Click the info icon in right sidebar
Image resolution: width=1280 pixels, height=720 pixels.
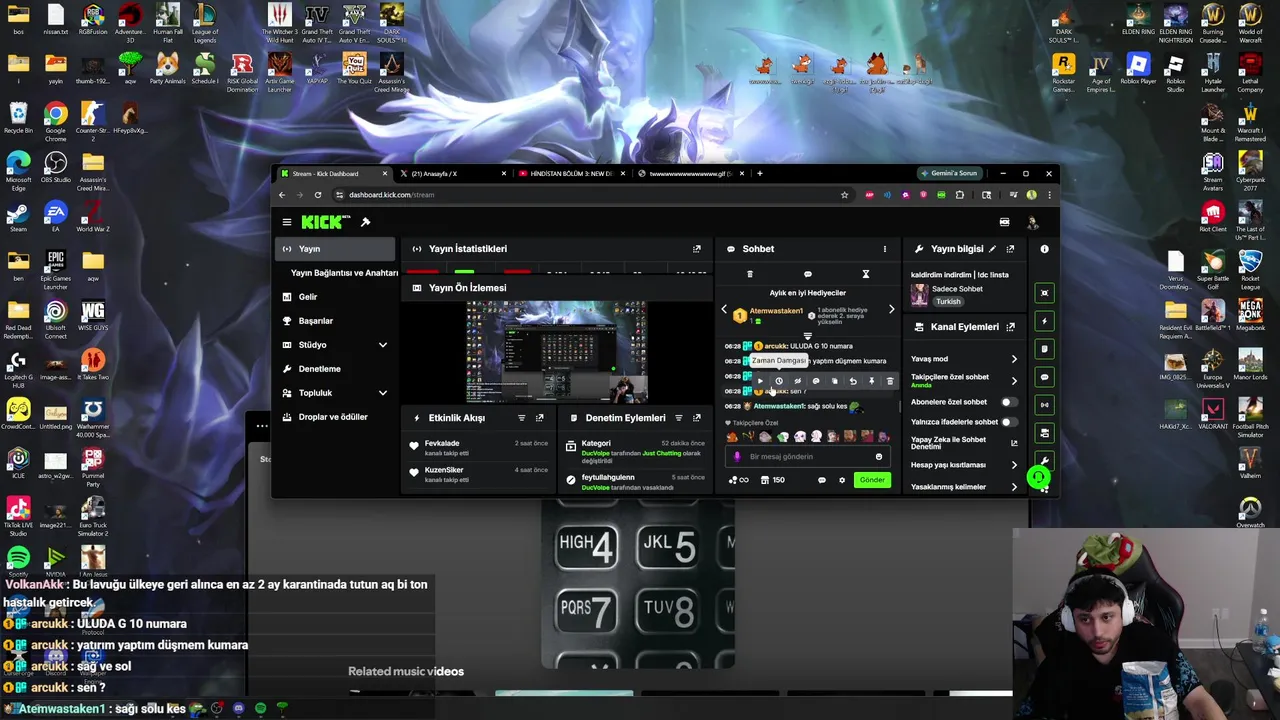coord(1044,249)
